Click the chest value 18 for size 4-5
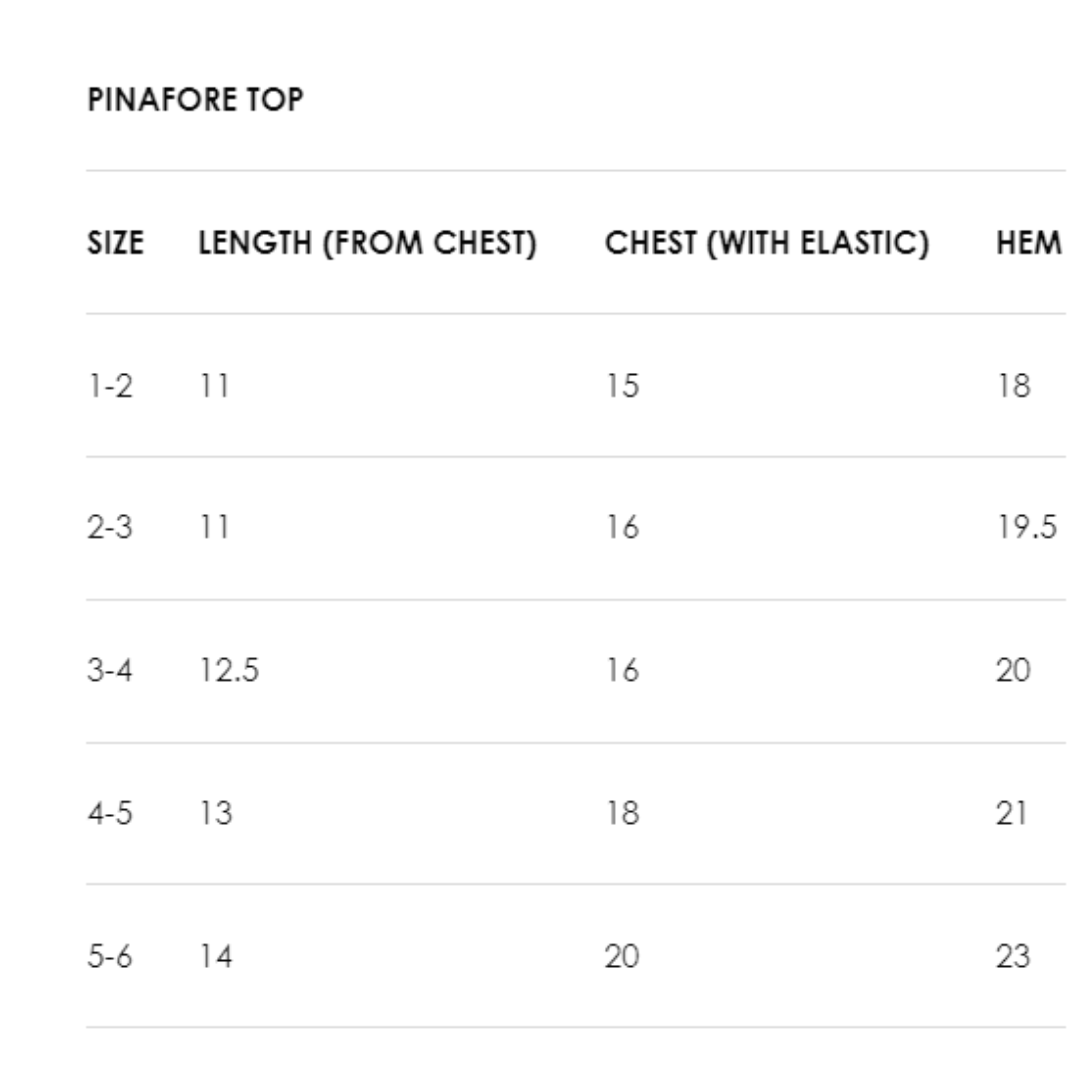Screen dimensions: 1080x1080 (x=621, y=813)
